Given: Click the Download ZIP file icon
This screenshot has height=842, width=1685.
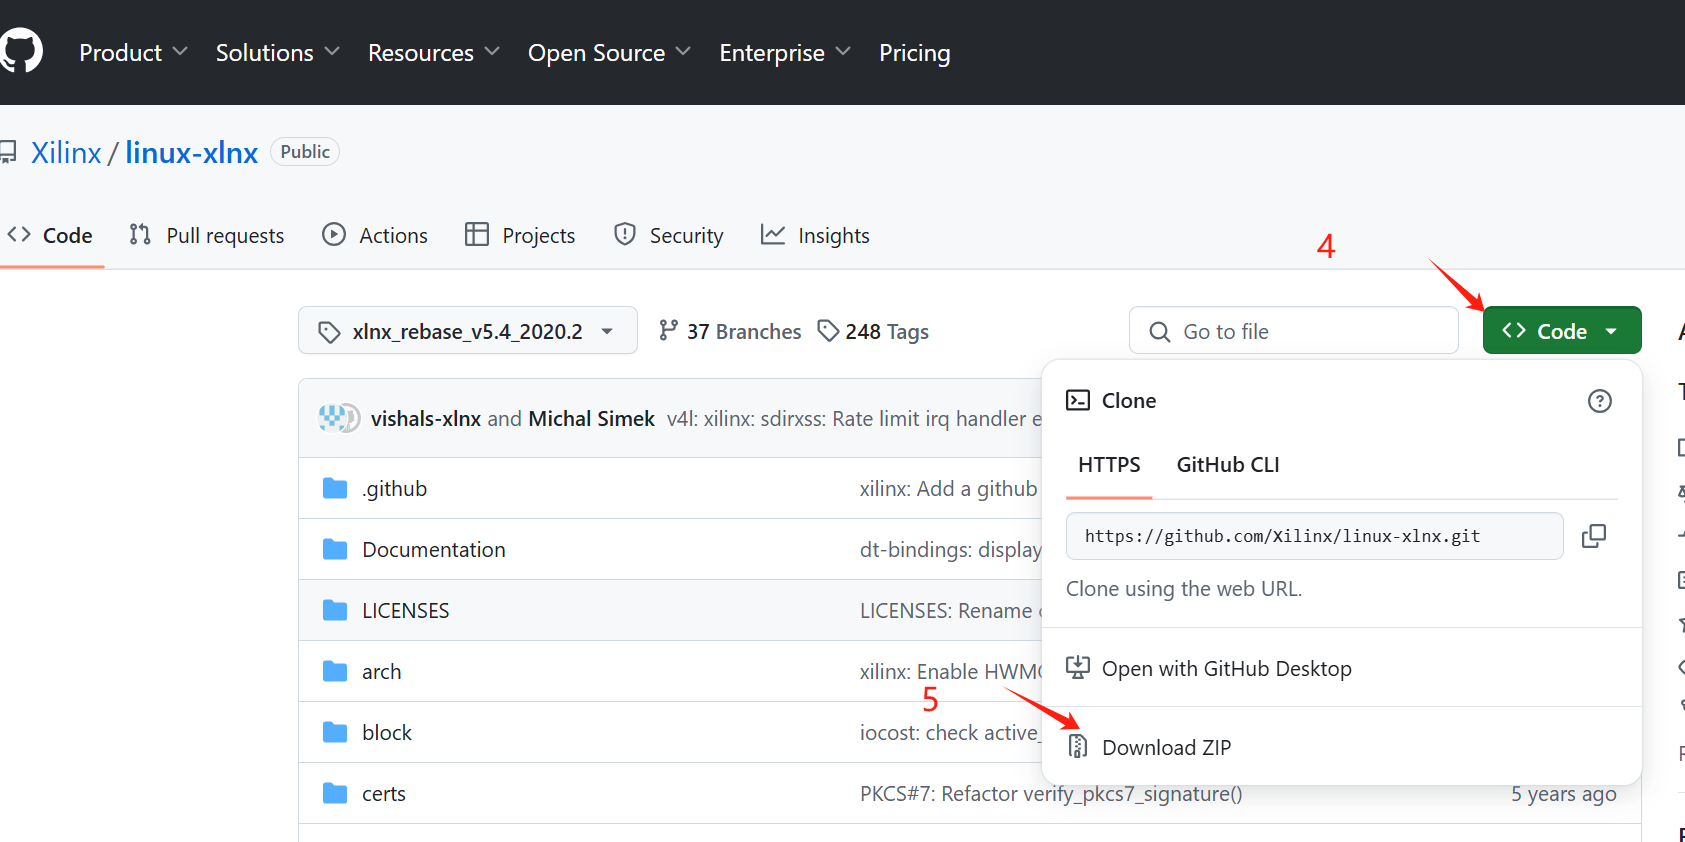Looking at the screenshot, I should point(1078,746).
